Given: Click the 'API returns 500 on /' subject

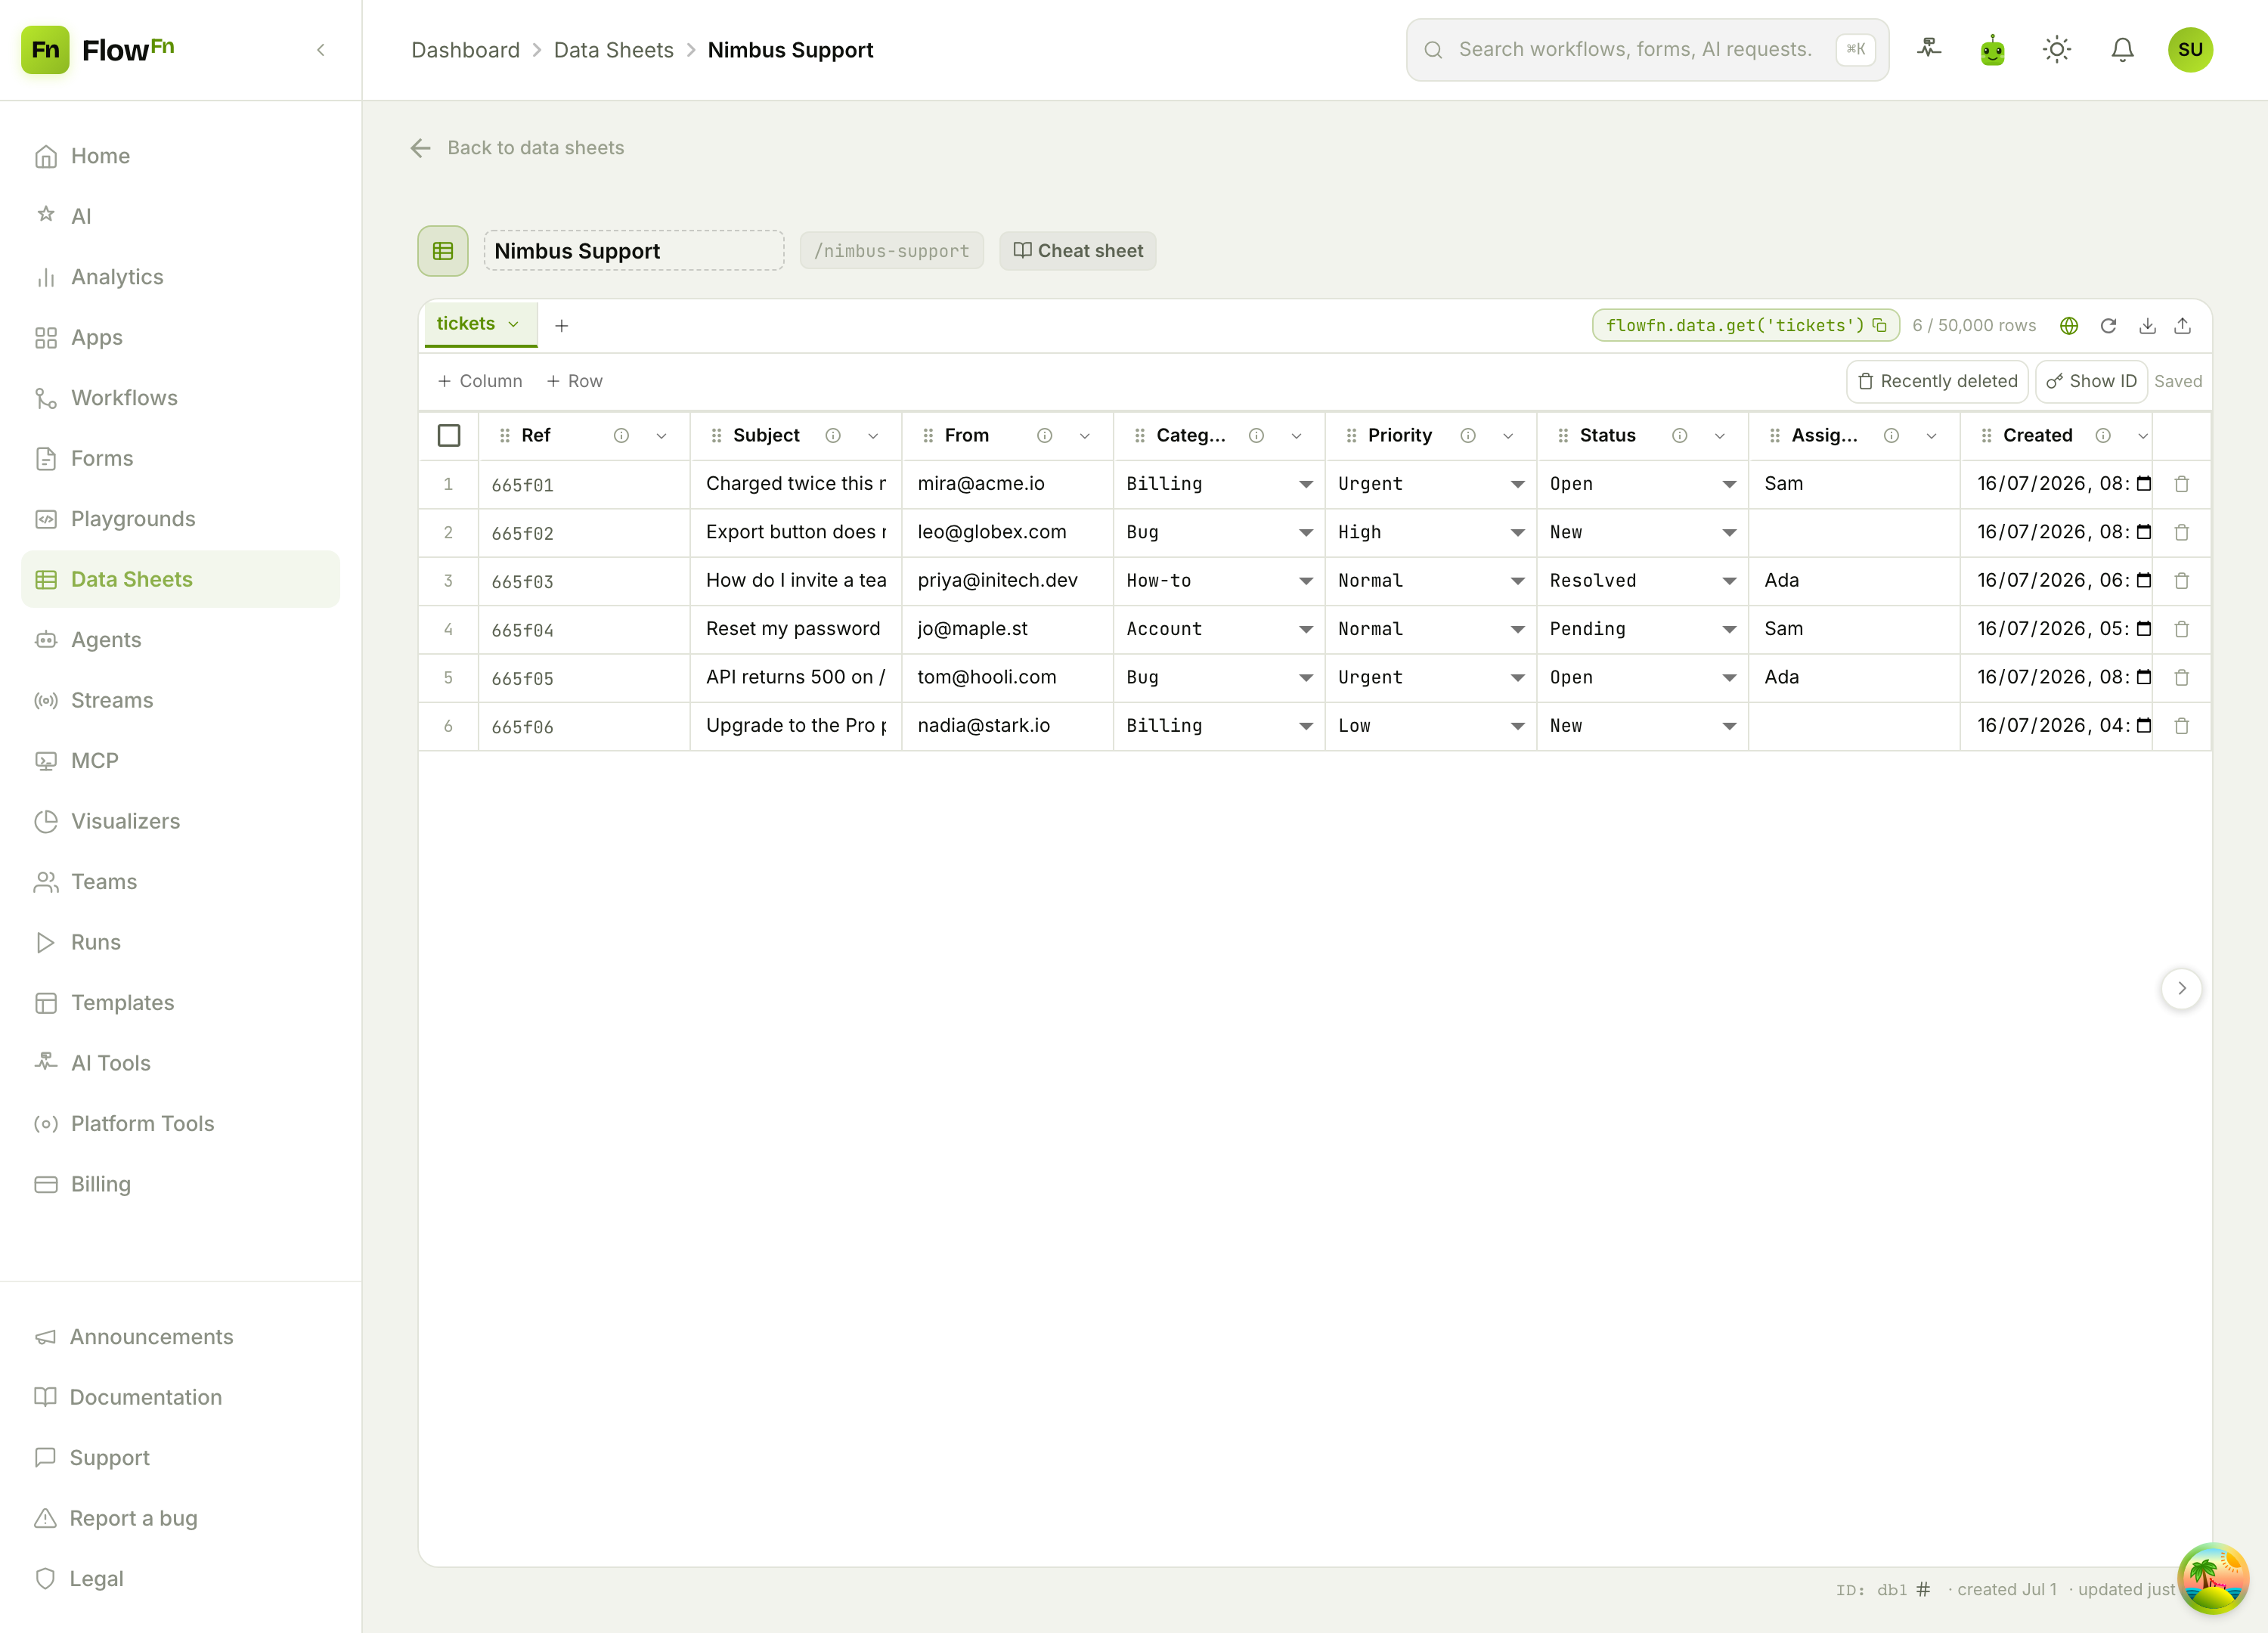Looking at the screenshot, I should pyautogui.click(x=796, y=678).
